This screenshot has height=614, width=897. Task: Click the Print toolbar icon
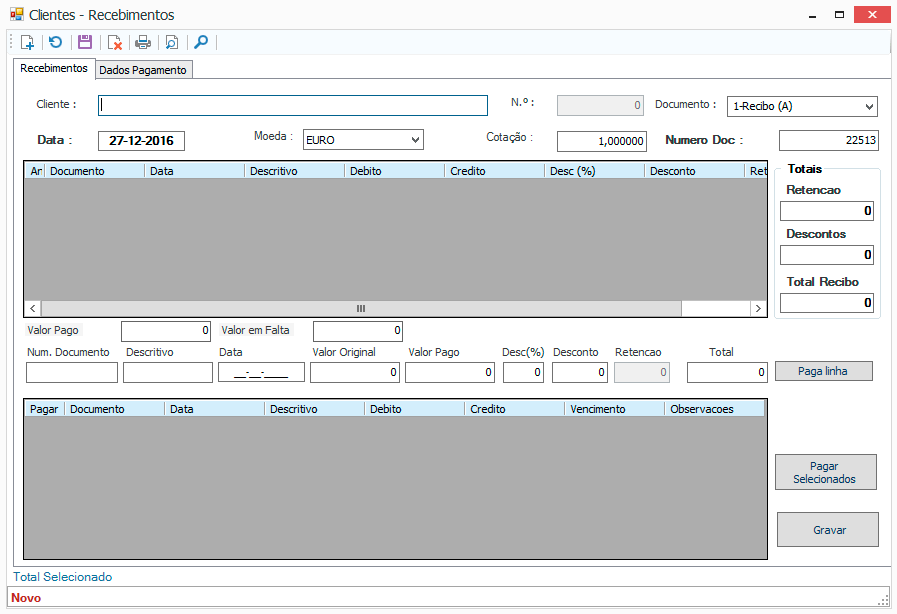[143, 42]
